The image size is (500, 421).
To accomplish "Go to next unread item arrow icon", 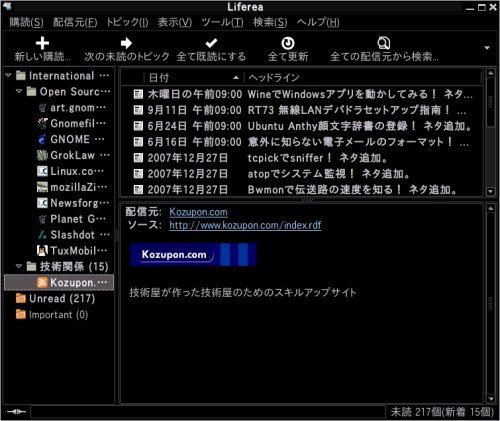I will [126, 43].
